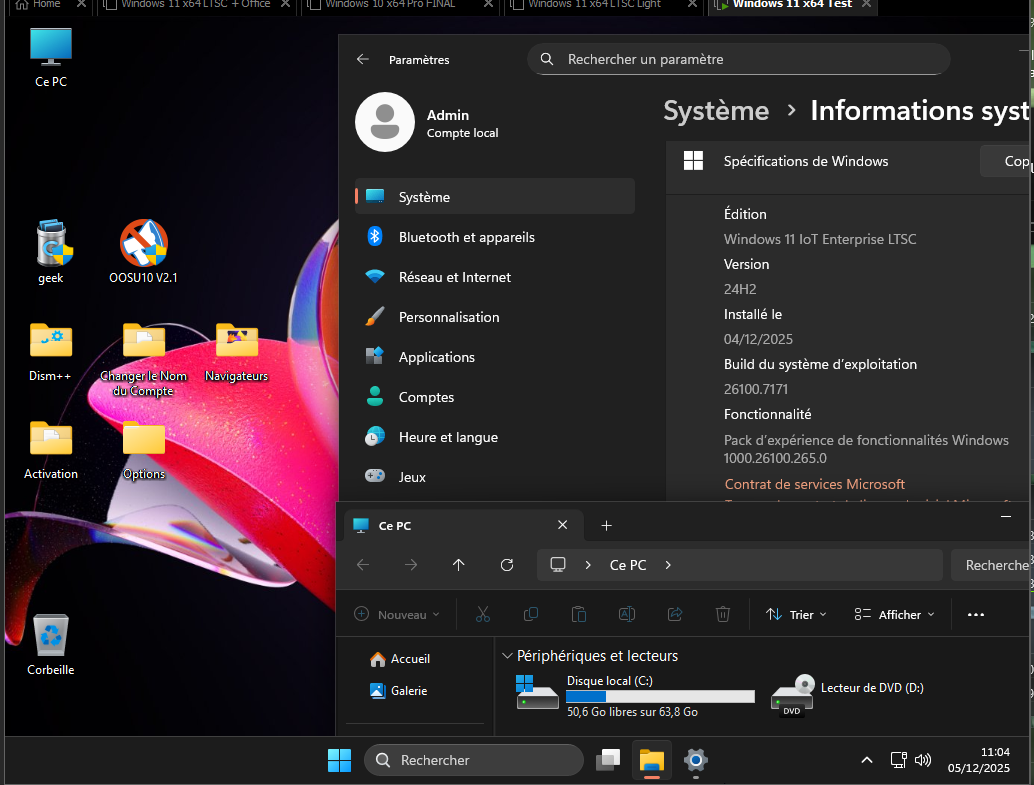Image resolution: width=1034 pixels, height=785 pixels.
Task: Open the Windows Start menu button
Action: 339,760
